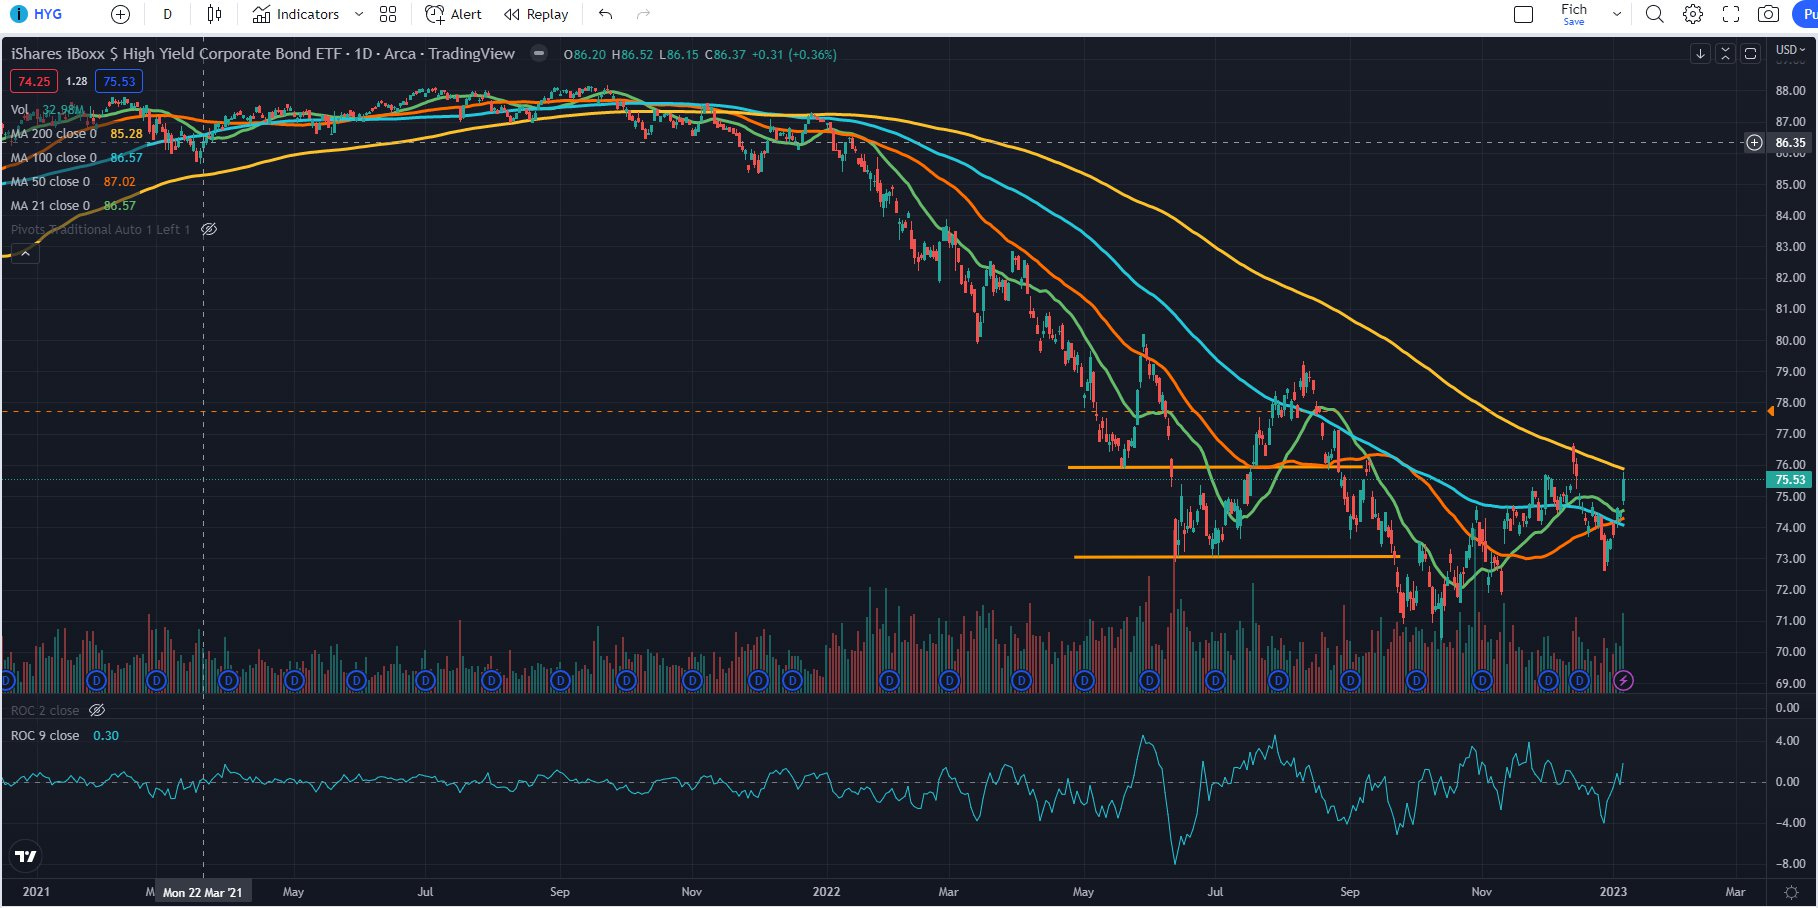Change chart type with candlestick icon
Screen dimensions: 1818x908
pyautogui.click(x=214, y=14)
